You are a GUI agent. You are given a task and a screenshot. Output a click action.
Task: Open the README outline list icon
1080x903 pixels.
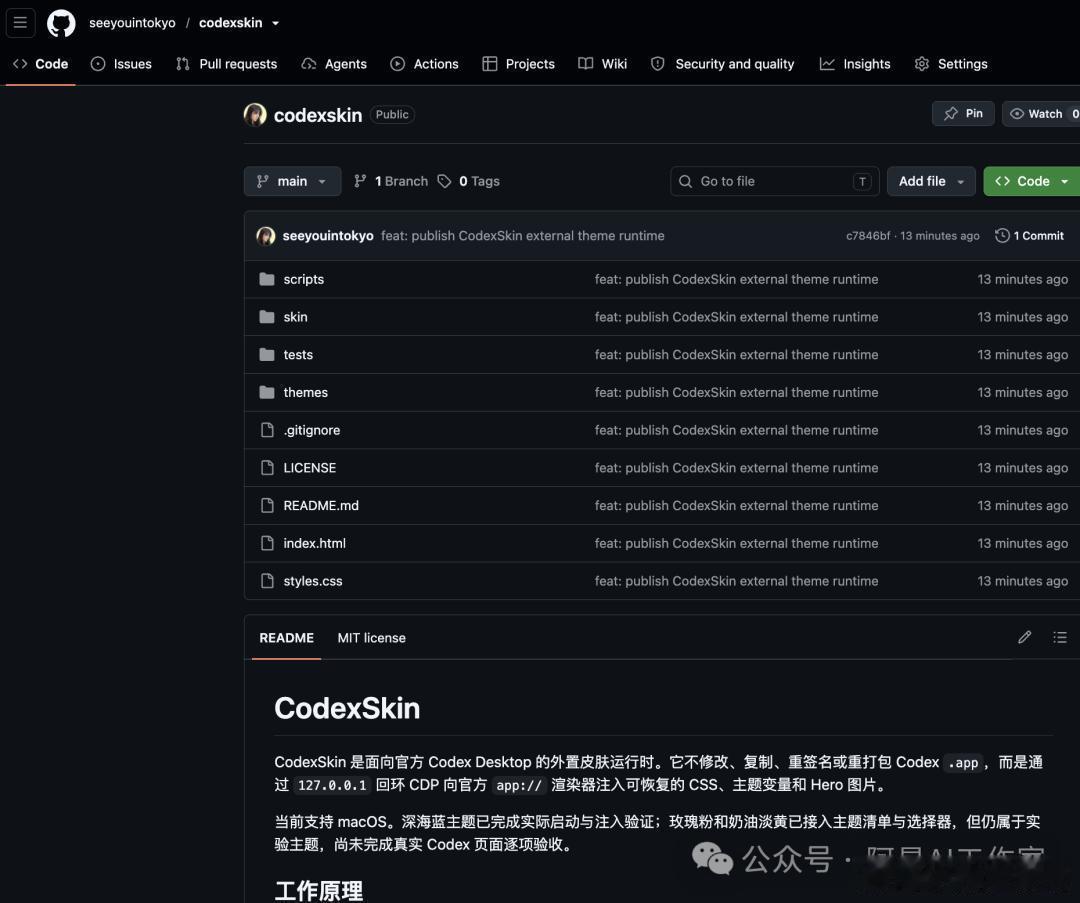pos(1060,637)
